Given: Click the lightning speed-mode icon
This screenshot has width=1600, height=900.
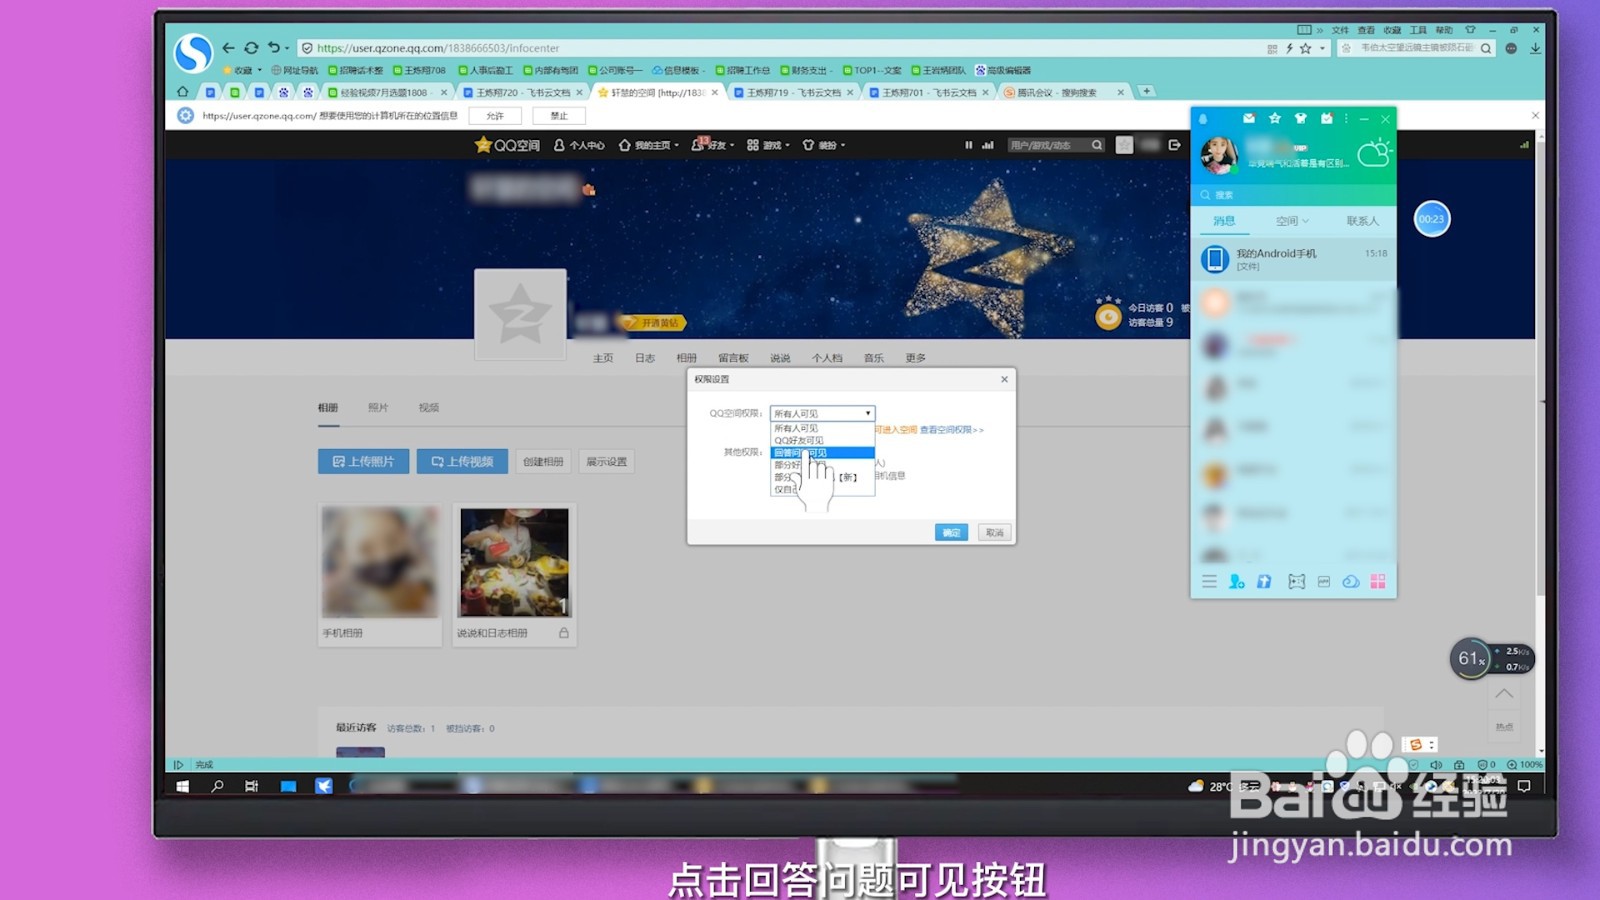Looking at the screenshot, I should coord(1289,48).
